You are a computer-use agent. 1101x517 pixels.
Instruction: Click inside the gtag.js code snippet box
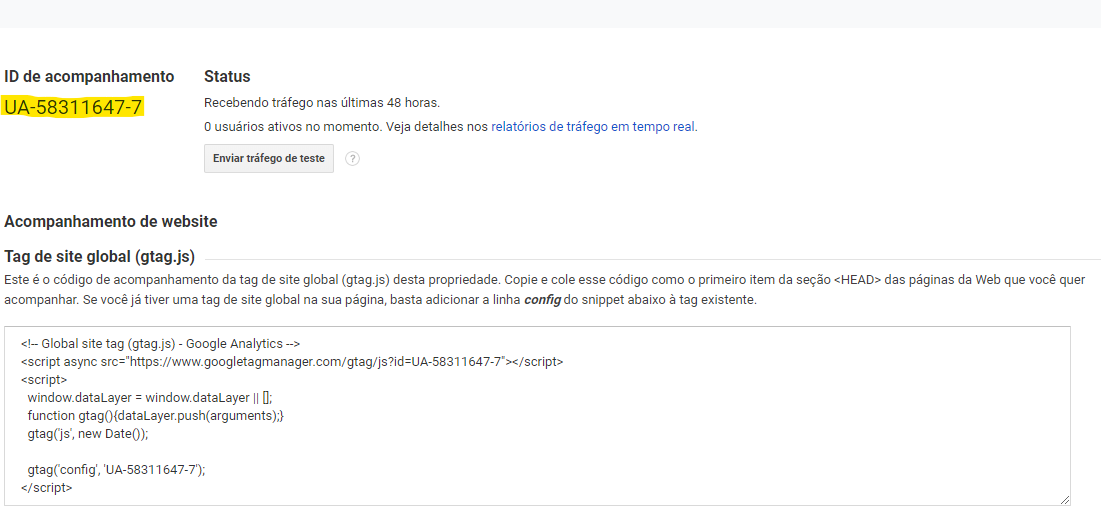pos(537,416)
